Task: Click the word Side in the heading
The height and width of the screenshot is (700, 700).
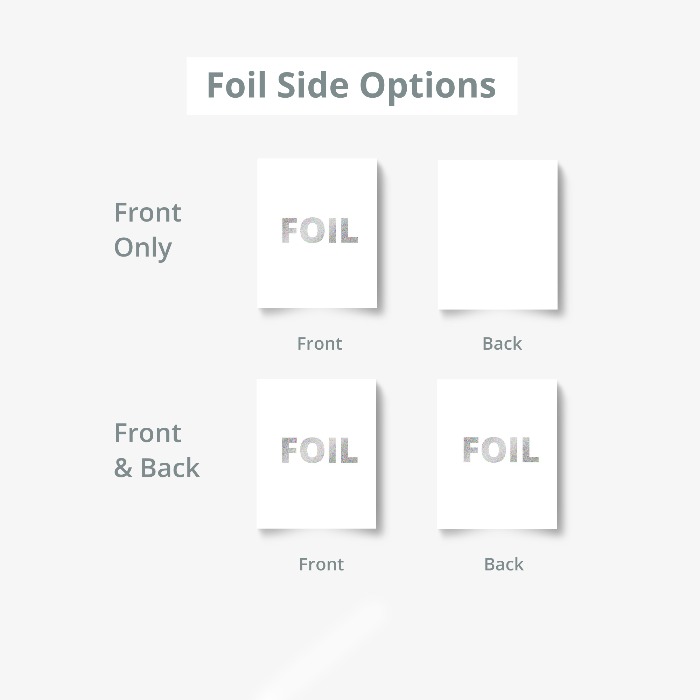Action: pos(312,85)
